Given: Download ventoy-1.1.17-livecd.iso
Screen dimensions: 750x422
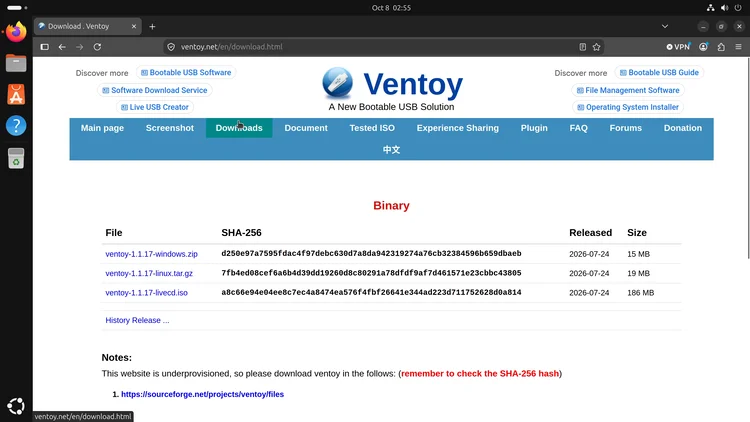Looking at the screenshot, I should (146, 293).
